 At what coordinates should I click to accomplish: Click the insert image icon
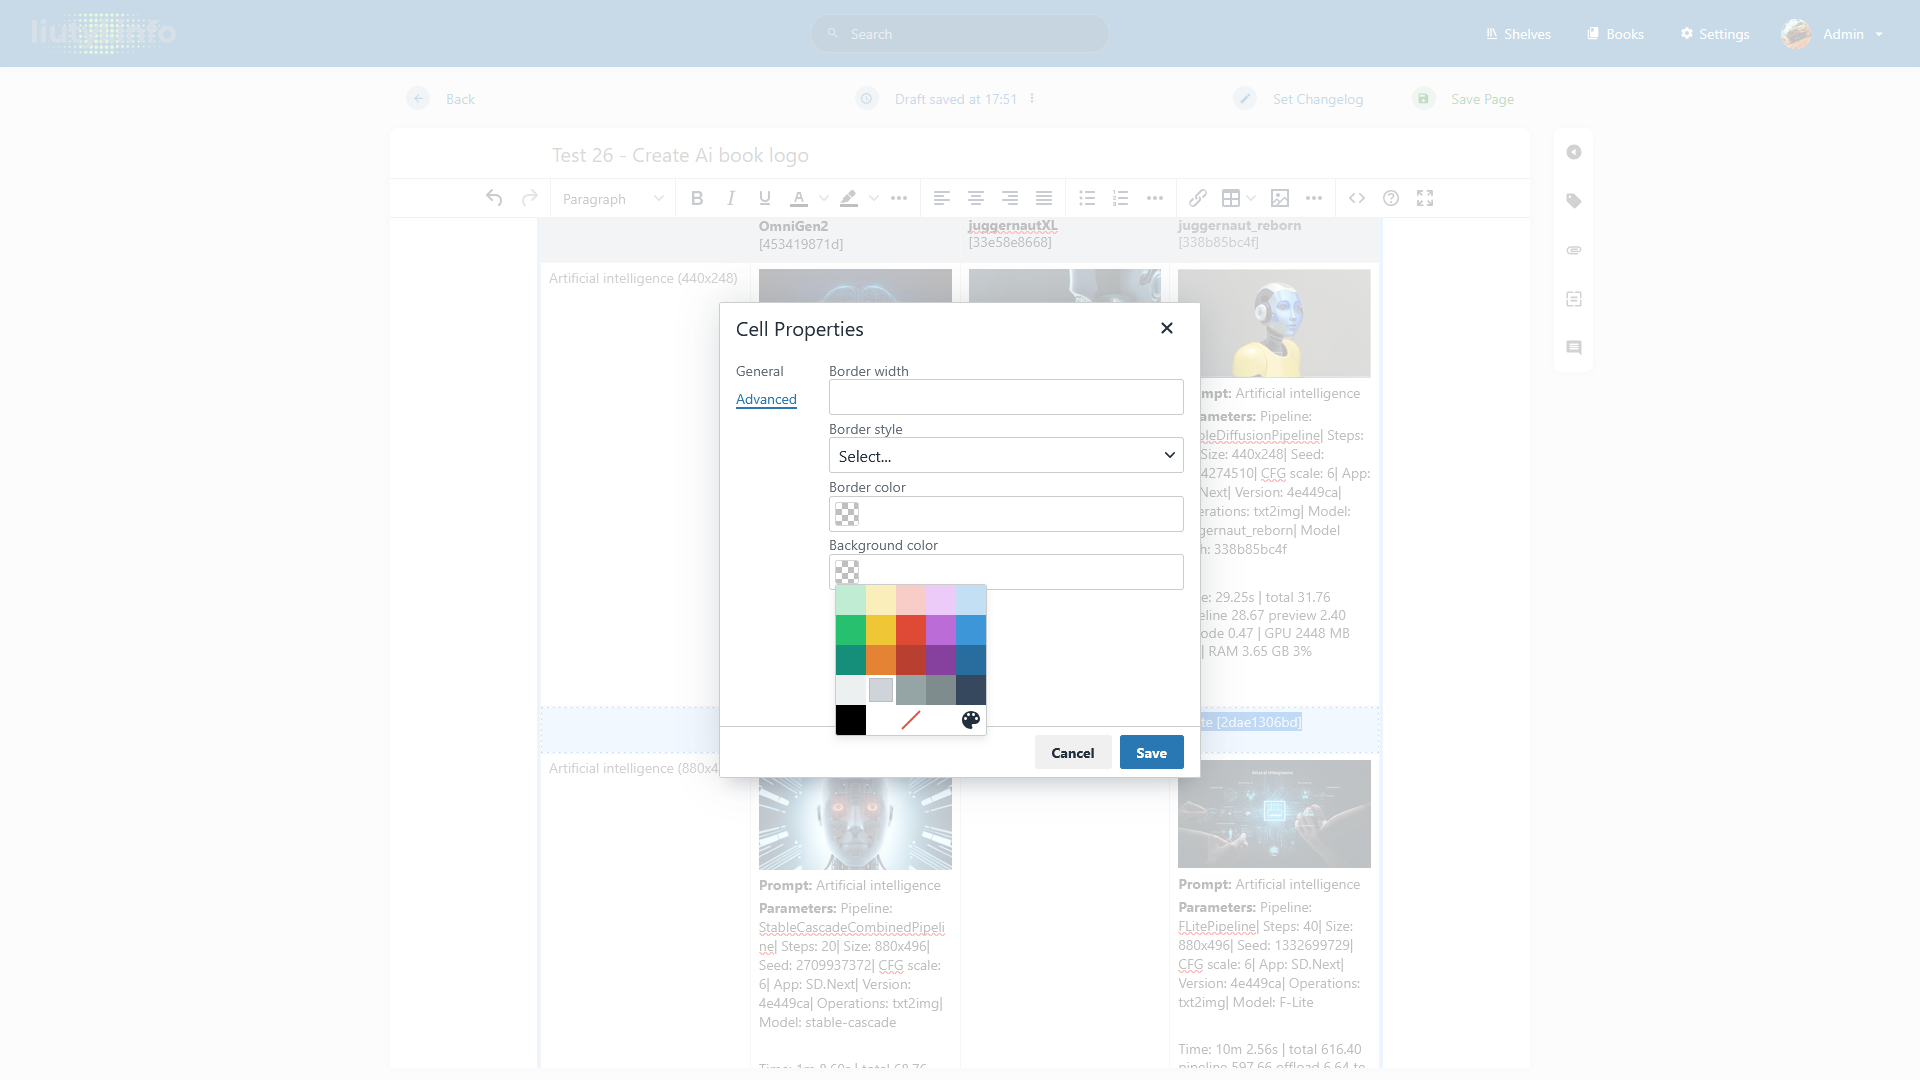1280,198
